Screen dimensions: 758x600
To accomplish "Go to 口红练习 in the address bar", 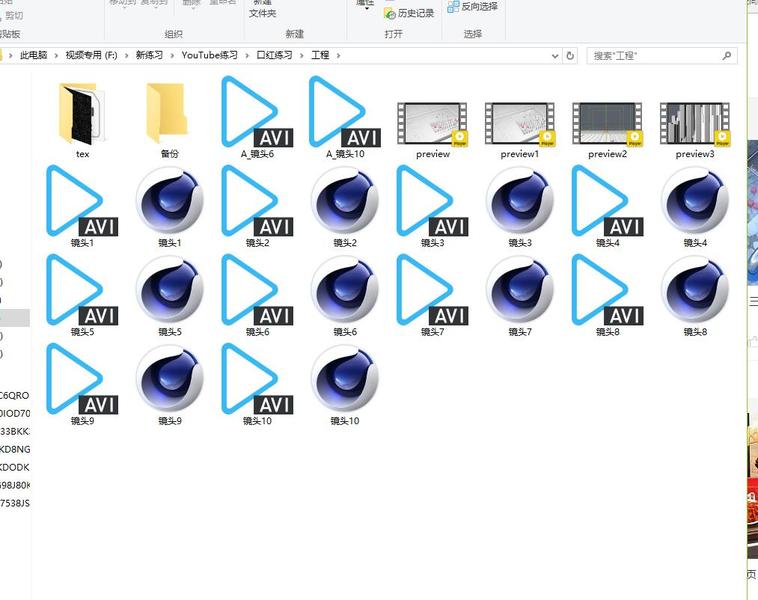I will pyautogui.click(x=274, y=55).
